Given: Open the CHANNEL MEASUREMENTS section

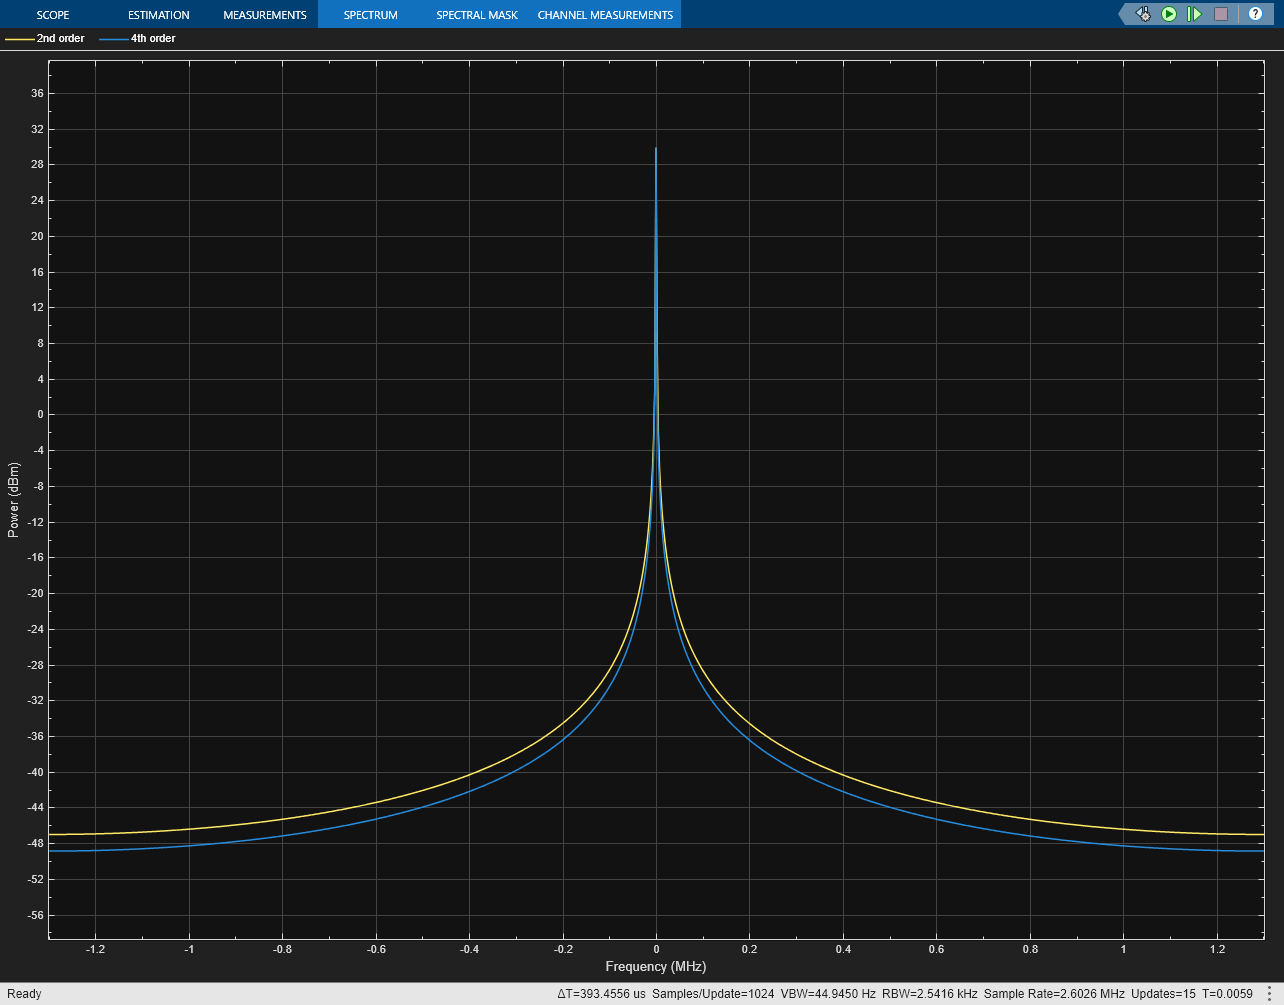Looking at the screenshot, I should click(605, 14).
